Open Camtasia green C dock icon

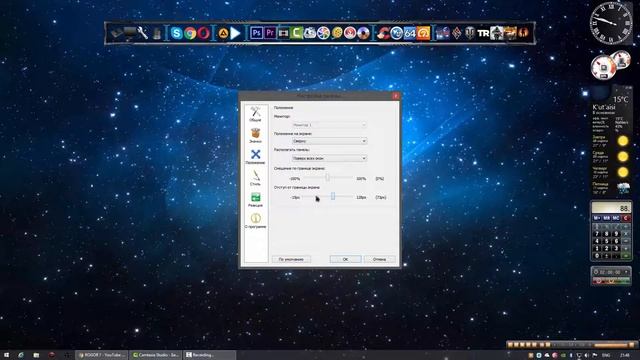[x=296, y=33]
